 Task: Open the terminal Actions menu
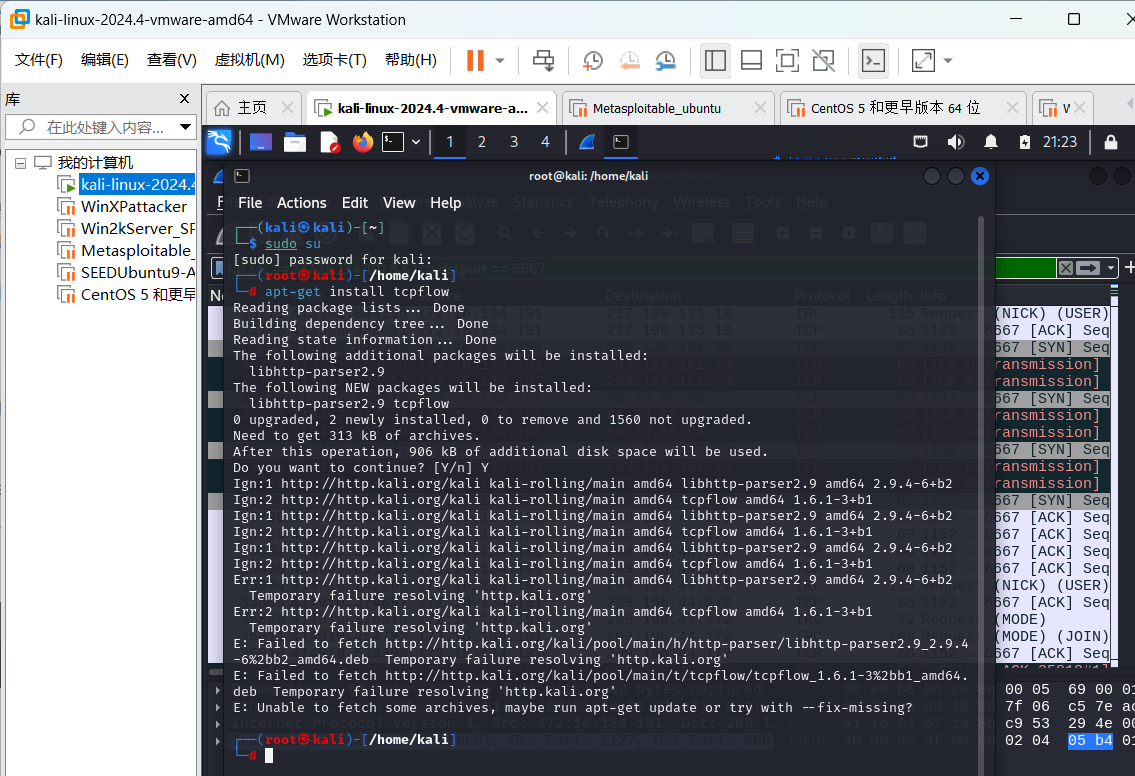(x=301, y=203)
